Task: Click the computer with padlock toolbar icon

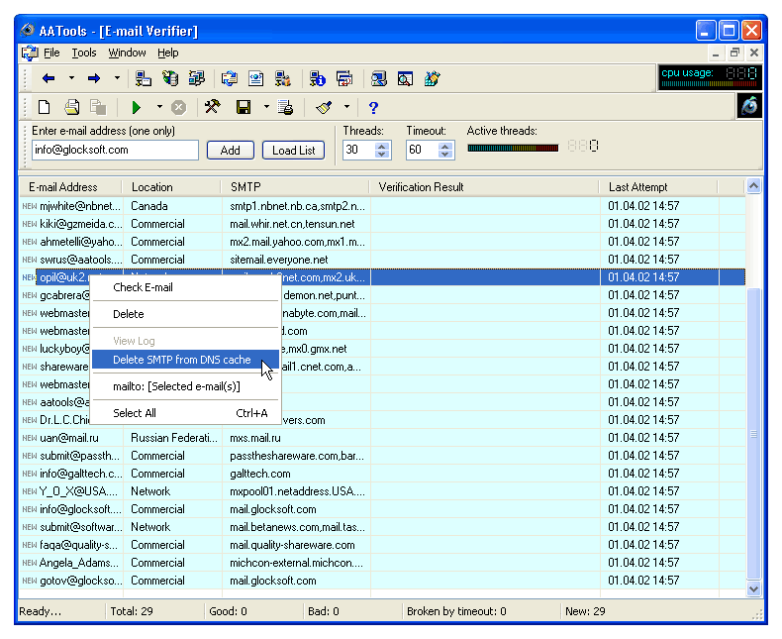Action: point(283,78)
